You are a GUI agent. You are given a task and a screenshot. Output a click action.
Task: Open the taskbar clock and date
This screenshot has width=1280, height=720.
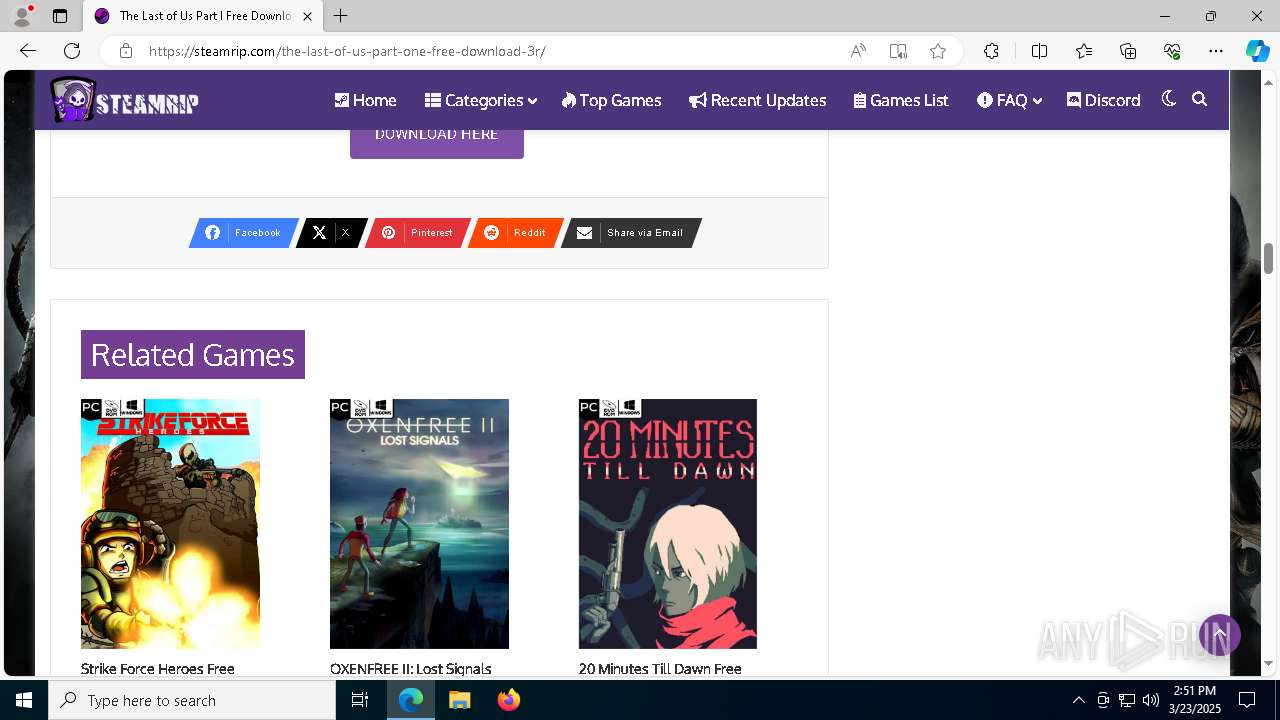click(1194, 700)
